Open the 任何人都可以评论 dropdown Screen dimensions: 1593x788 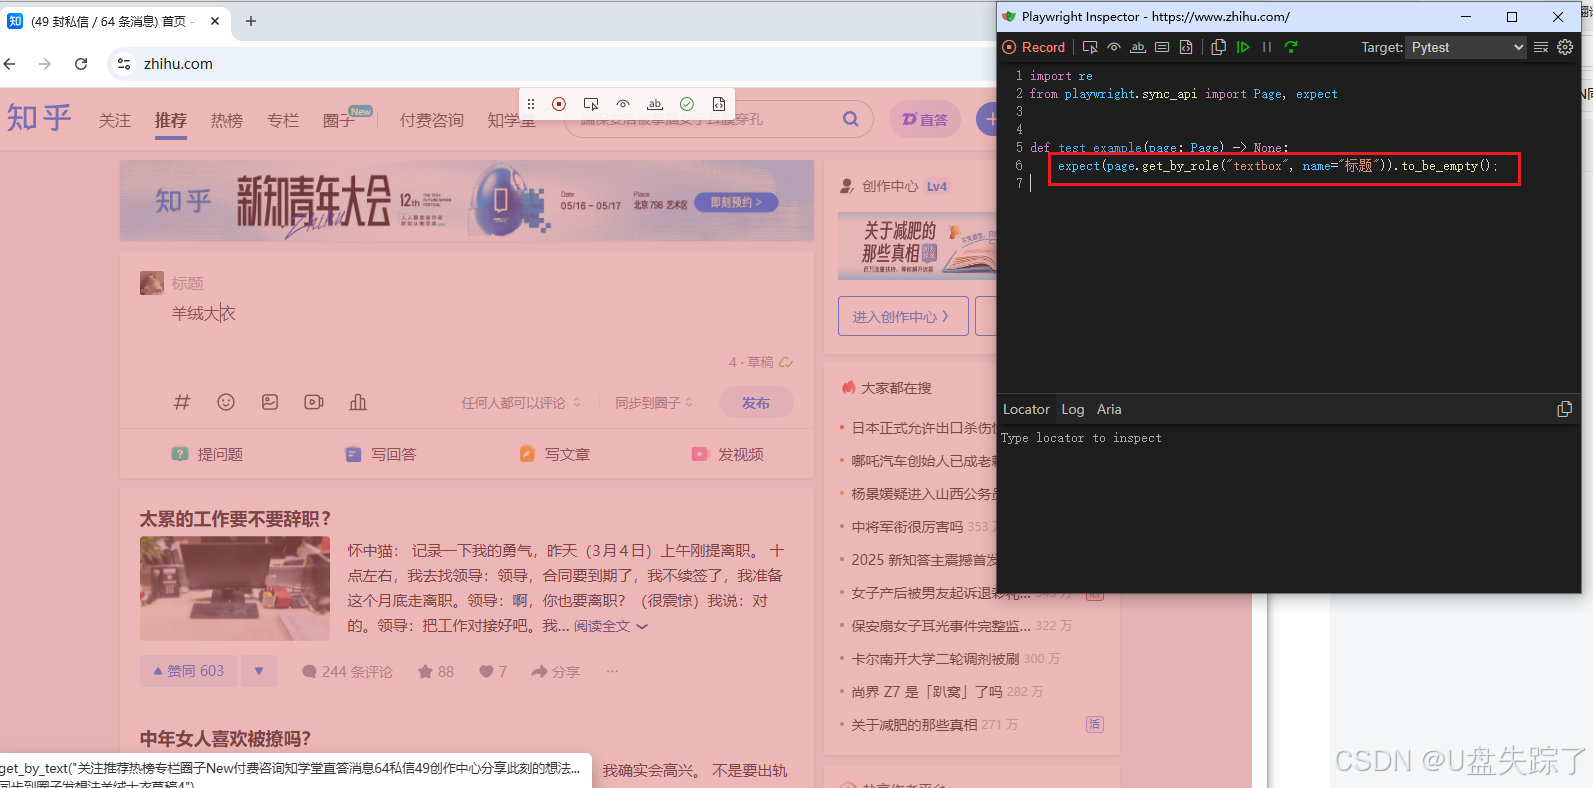(x=521, y=403)
